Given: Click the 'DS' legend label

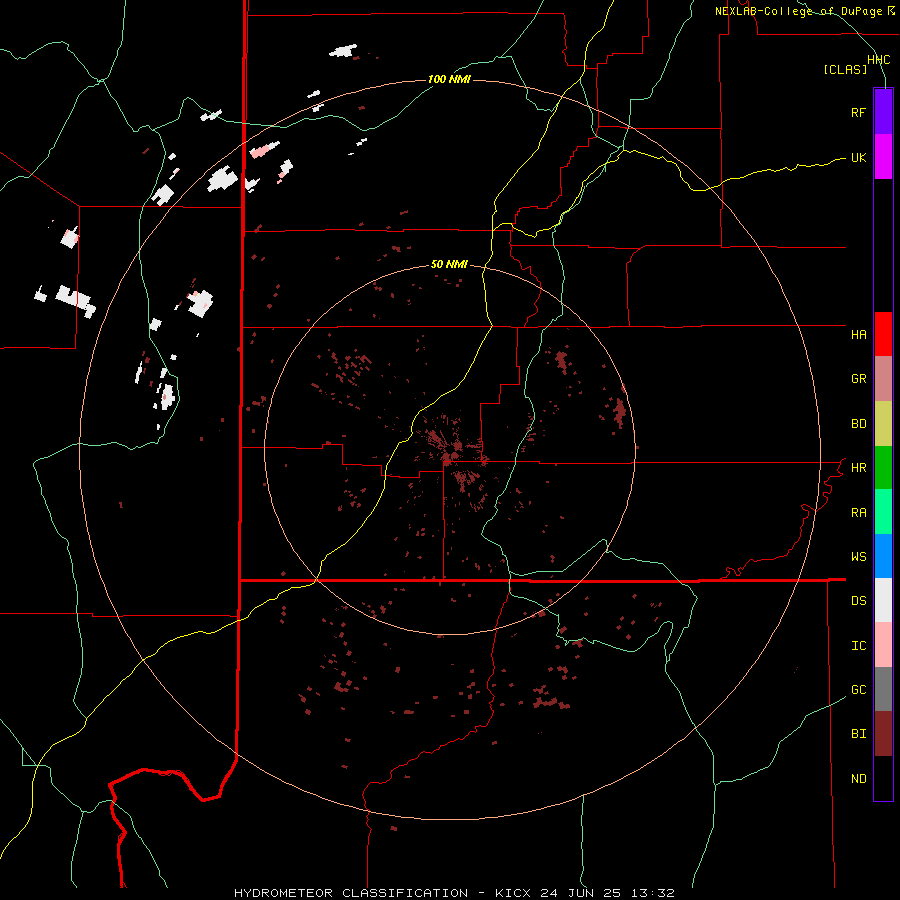Looking at the screenshot, I should 858,601.
